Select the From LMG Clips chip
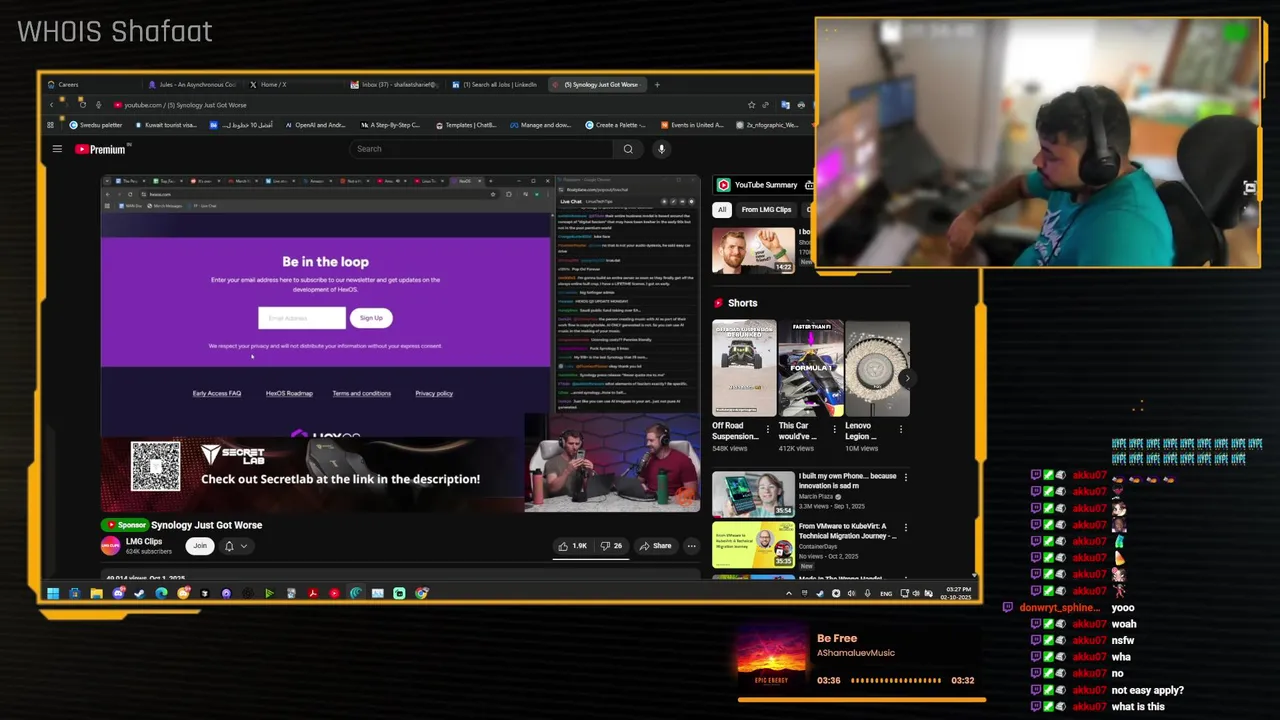Image resolution: width=1280 pixels, height=720 pixels. [766, 209]
